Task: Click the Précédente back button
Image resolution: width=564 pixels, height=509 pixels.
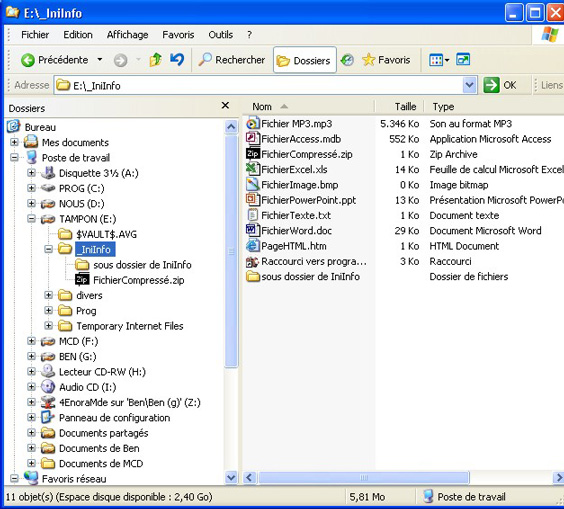Action: 54,60
